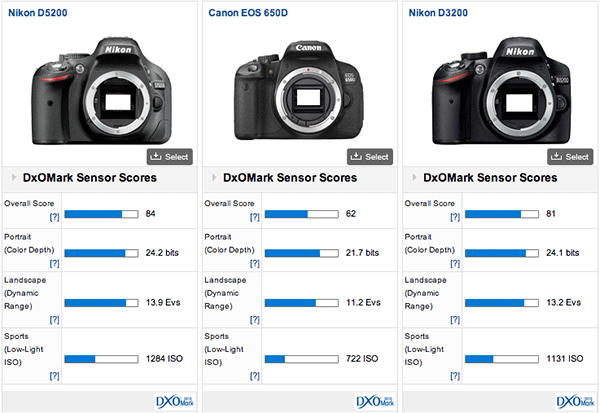Open Landscape Dynamic Range help [?] for Canon 650D
This screenshot has width=600, height=413.
[254, 320]
